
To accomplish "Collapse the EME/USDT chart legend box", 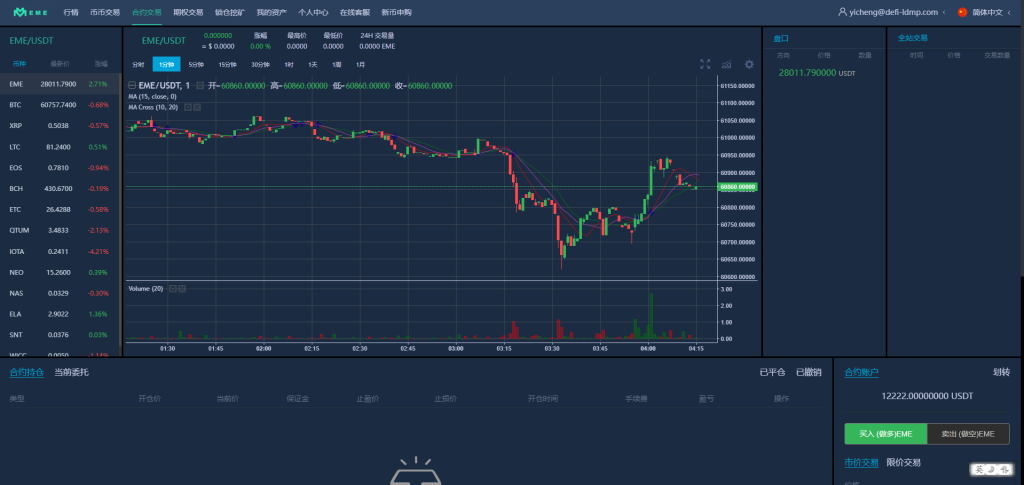I will coord(132,86).
